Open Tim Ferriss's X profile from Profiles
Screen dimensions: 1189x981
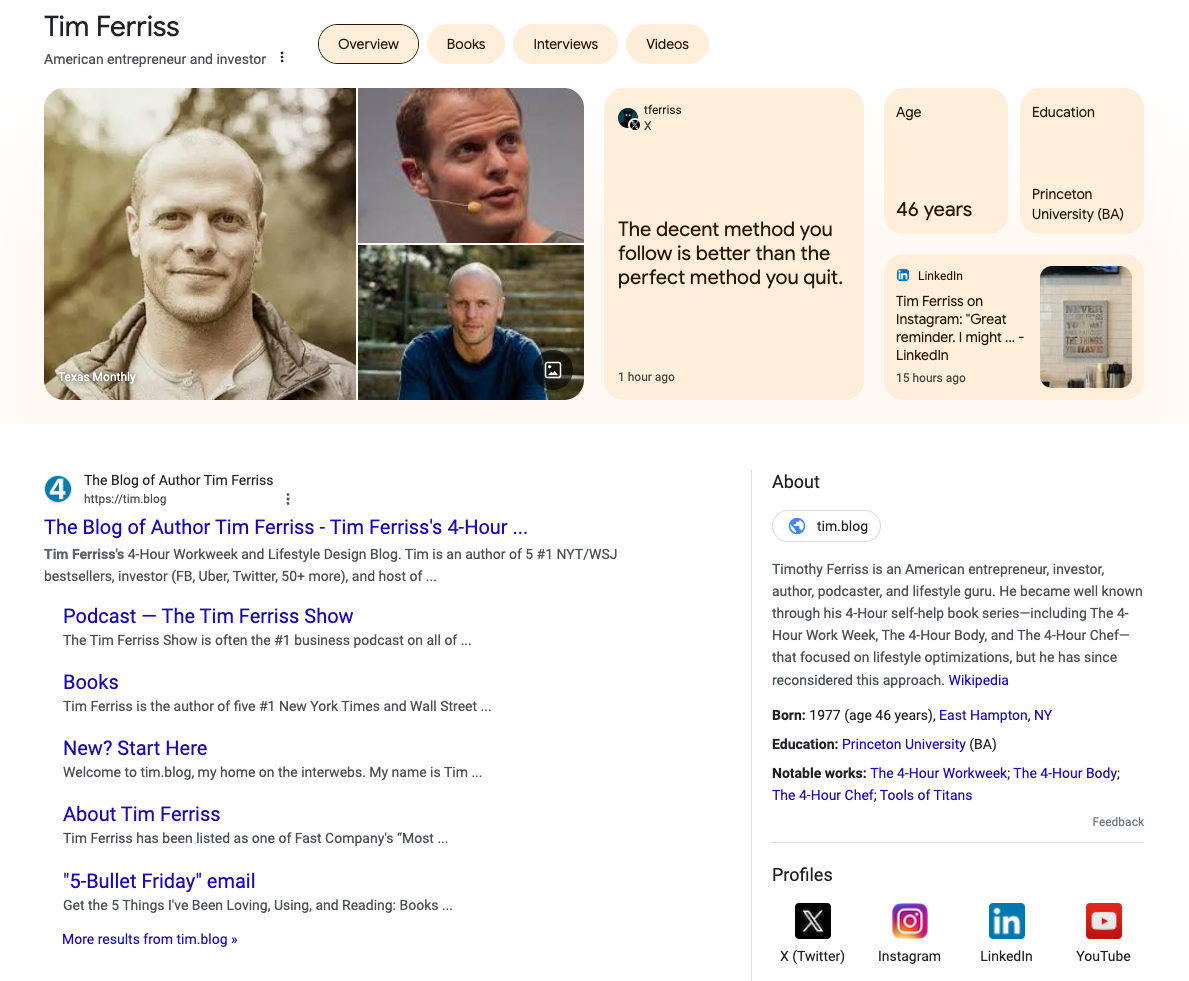pos(812,921)
